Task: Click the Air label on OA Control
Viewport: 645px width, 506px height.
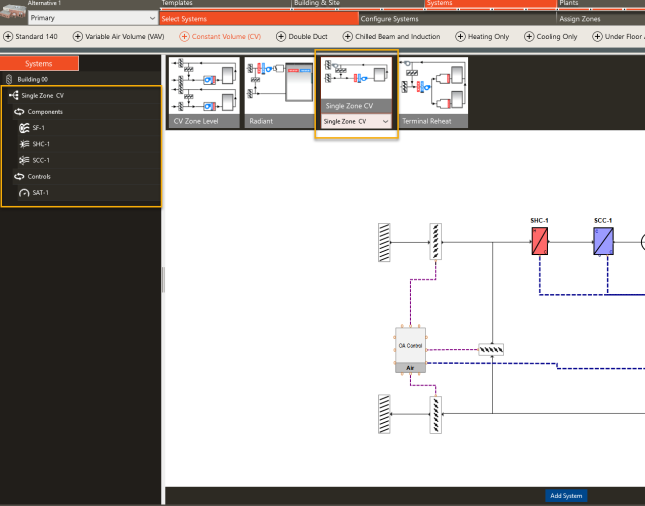Action: point(410,368)
